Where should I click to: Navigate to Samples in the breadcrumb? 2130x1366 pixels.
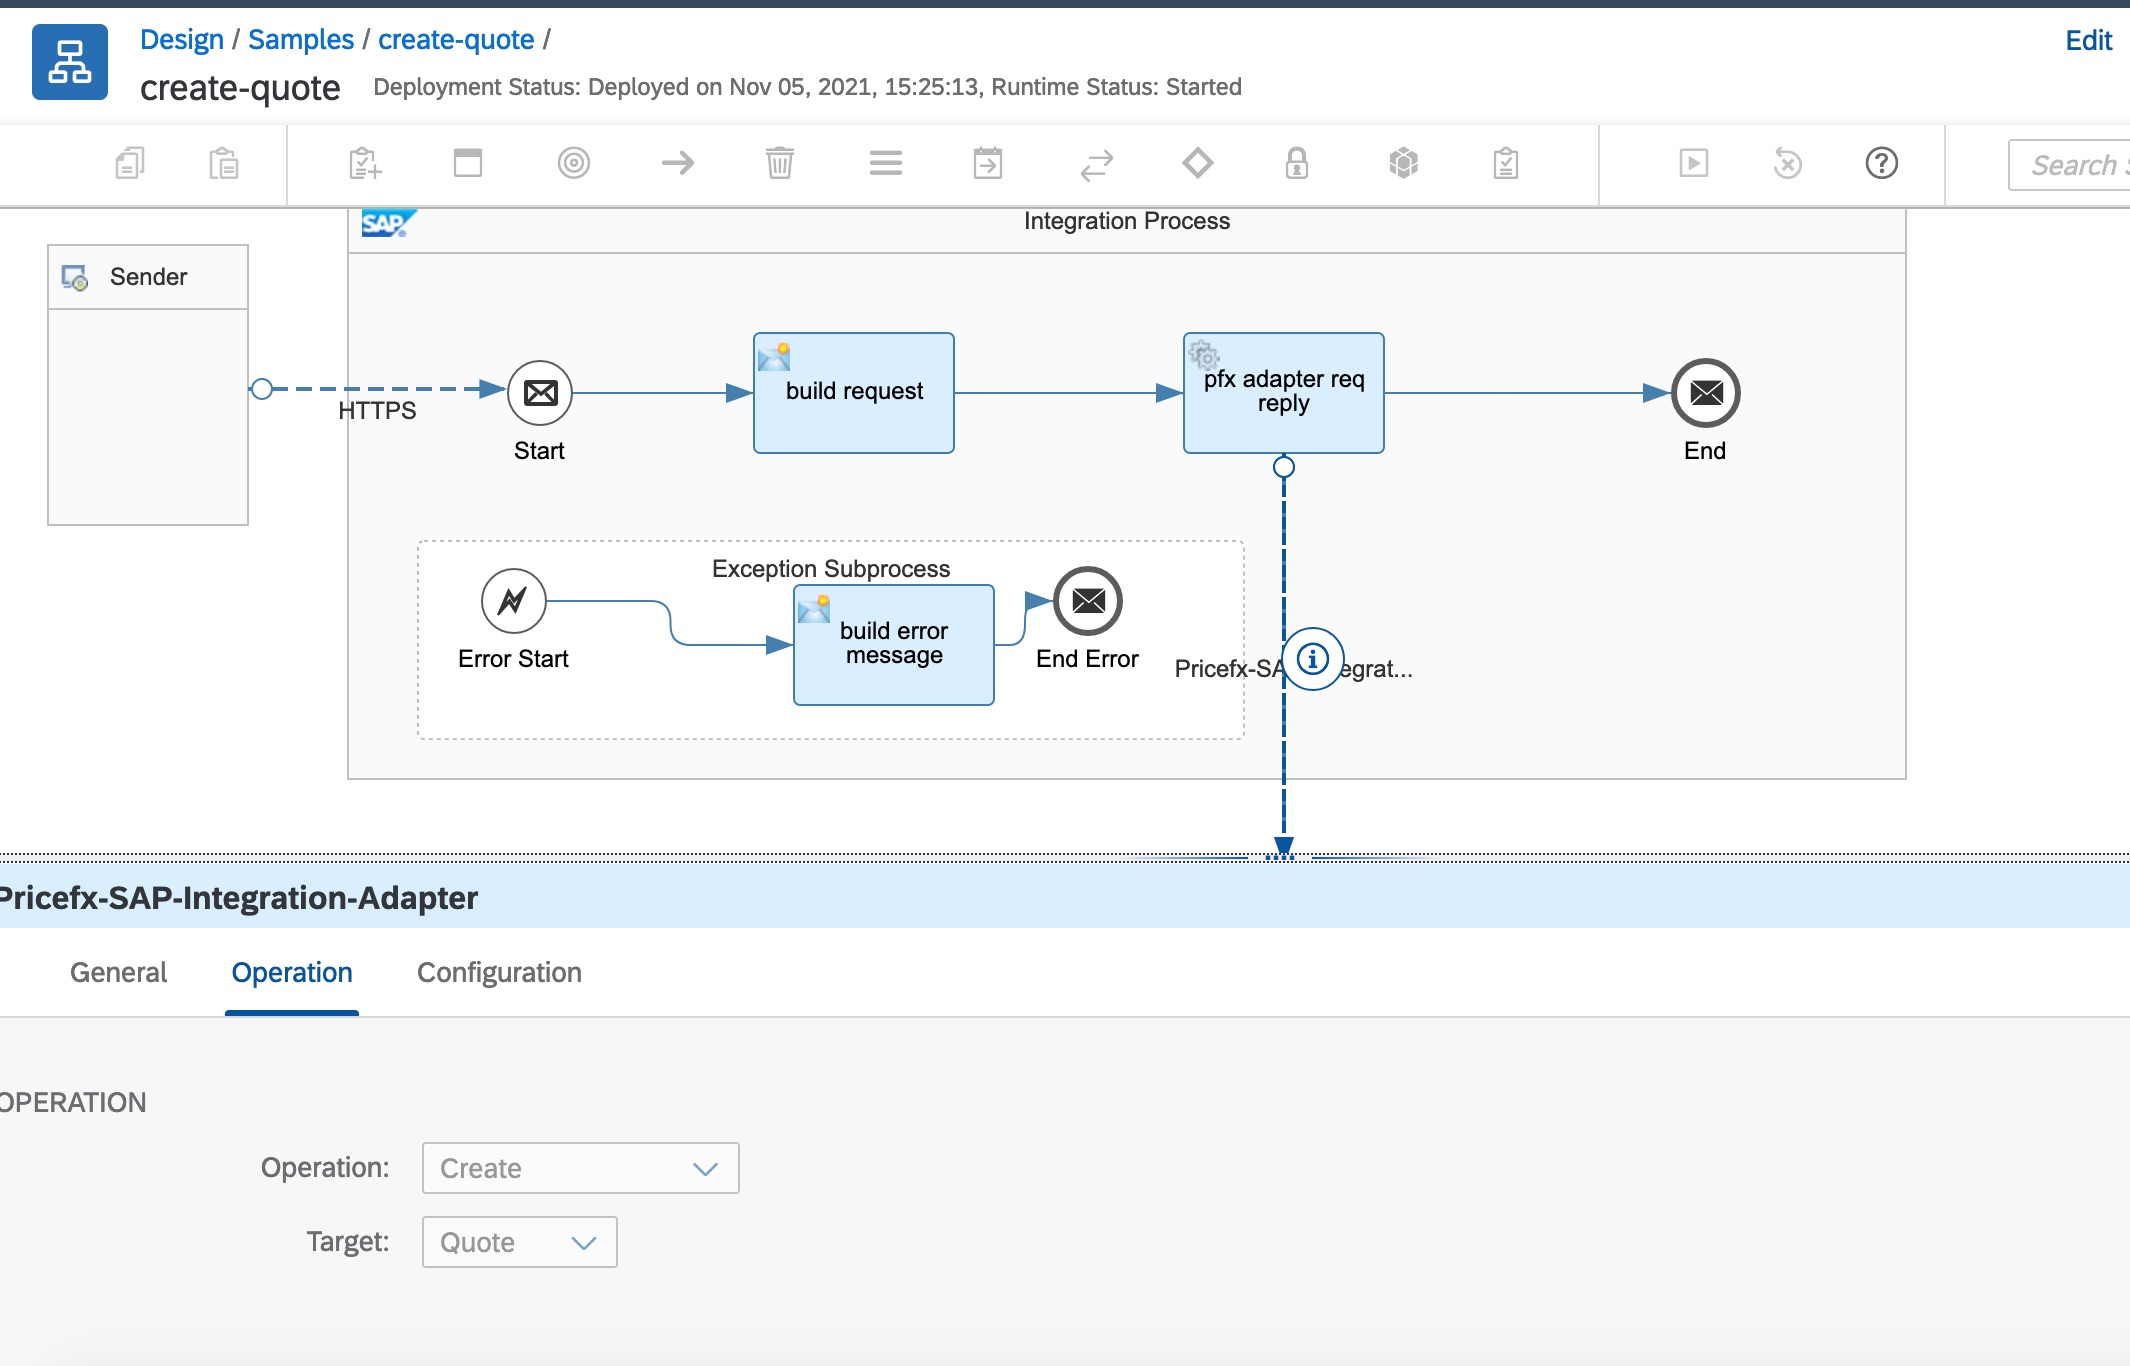[x=300, y=40]
